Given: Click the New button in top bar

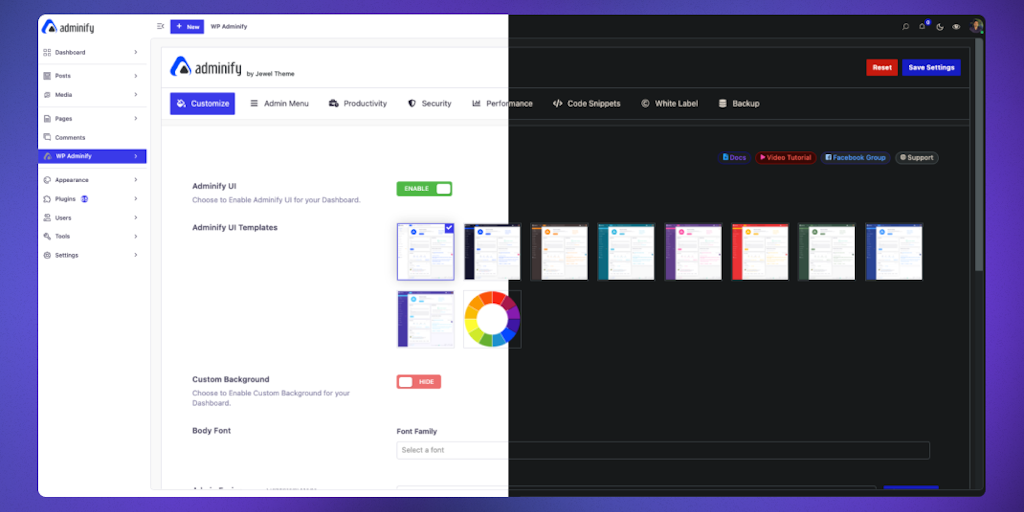Looking at the screenshot, I should 187,27.
